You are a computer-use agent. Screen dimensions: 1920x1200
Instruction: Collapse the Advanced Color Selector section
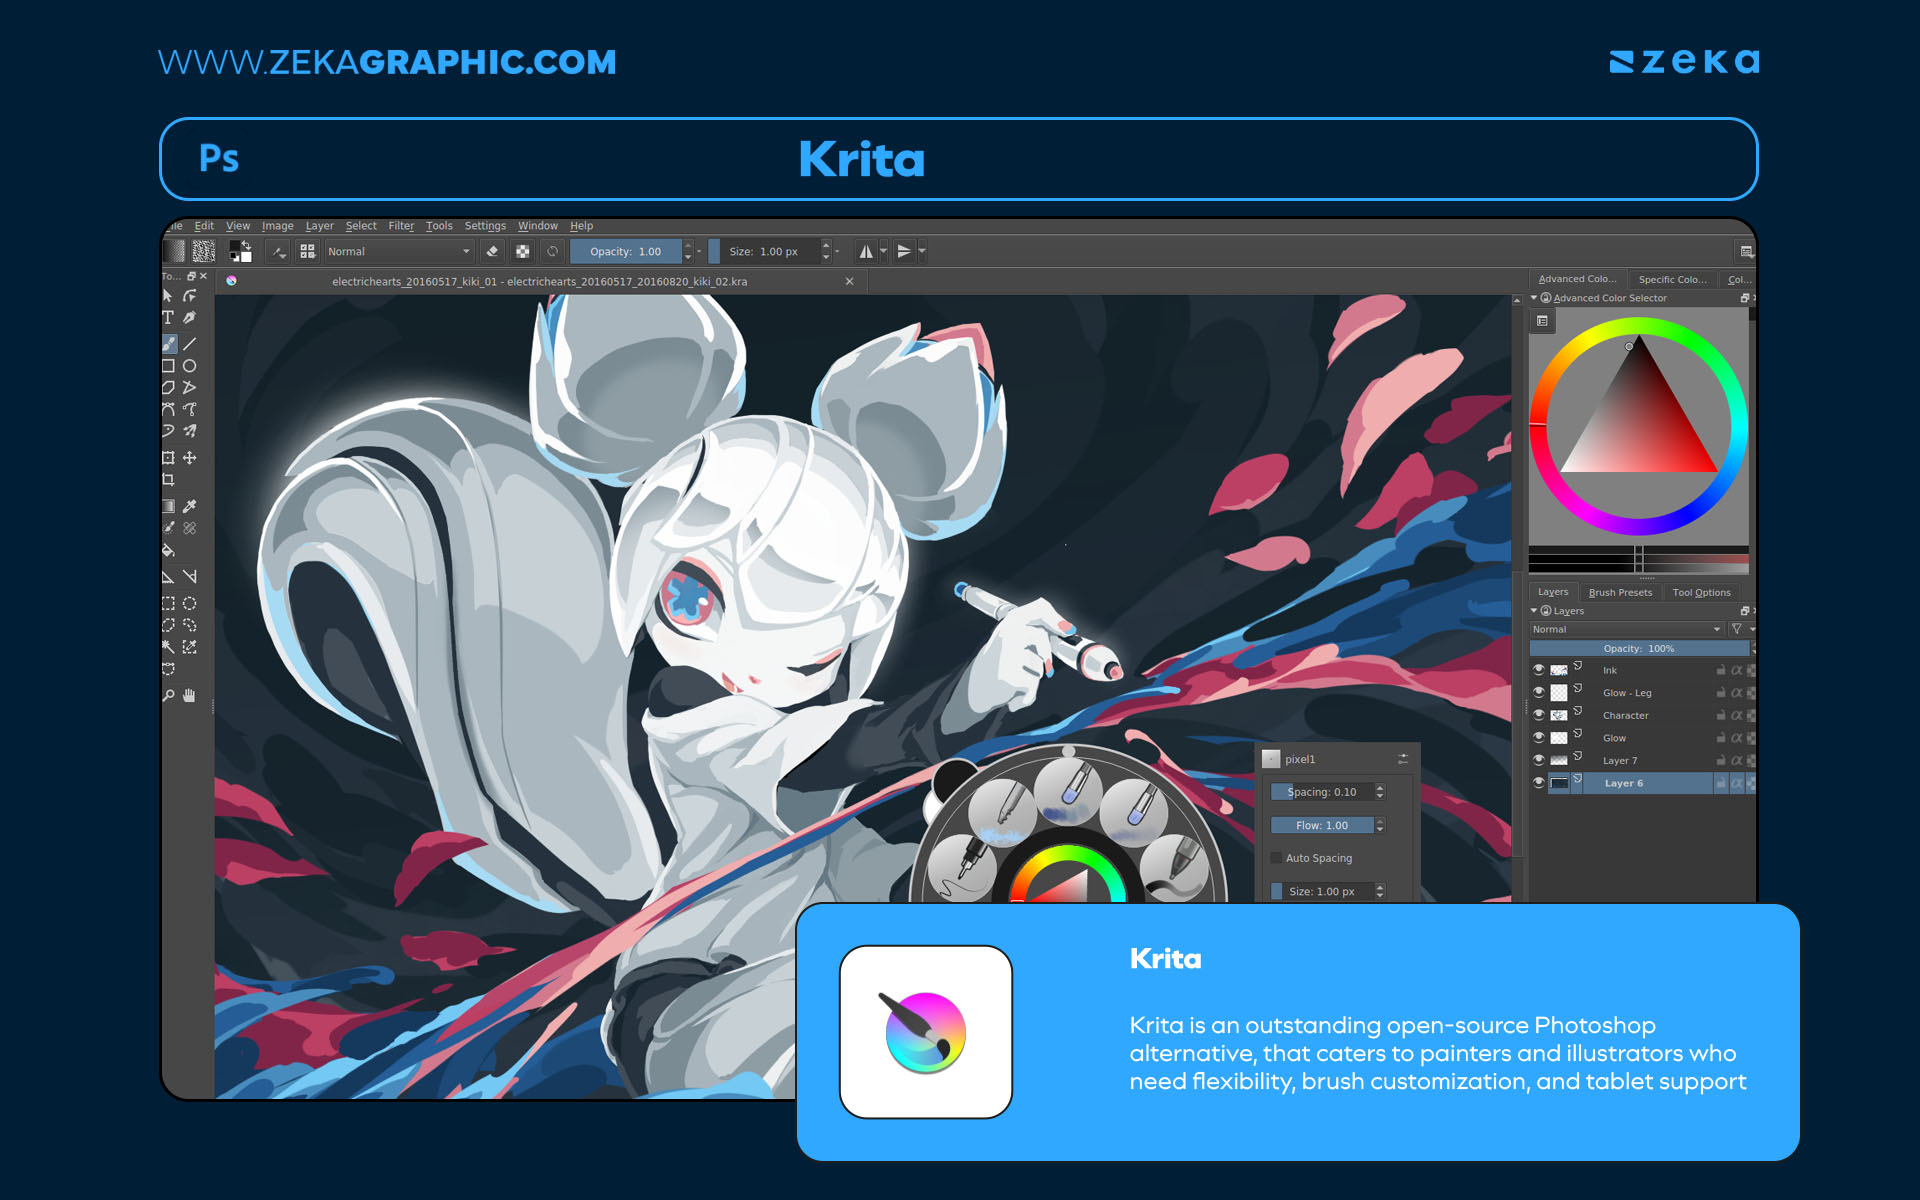point(1535,297)
